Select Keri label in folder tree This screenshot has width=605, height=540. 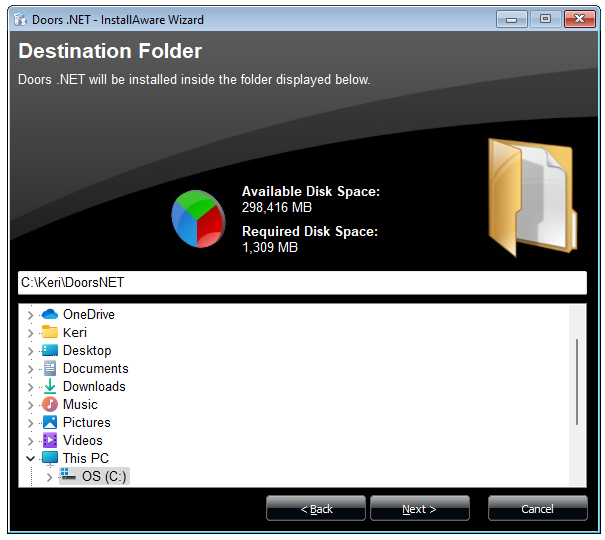(x=75, y=332)
